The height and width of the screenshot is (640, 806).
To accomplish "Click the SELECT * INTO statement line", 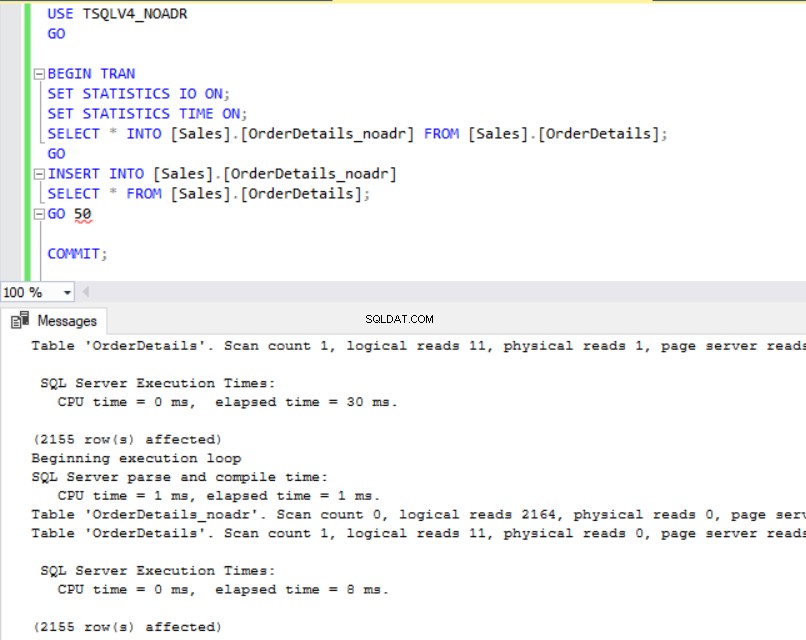I will [x=357, y=134].
